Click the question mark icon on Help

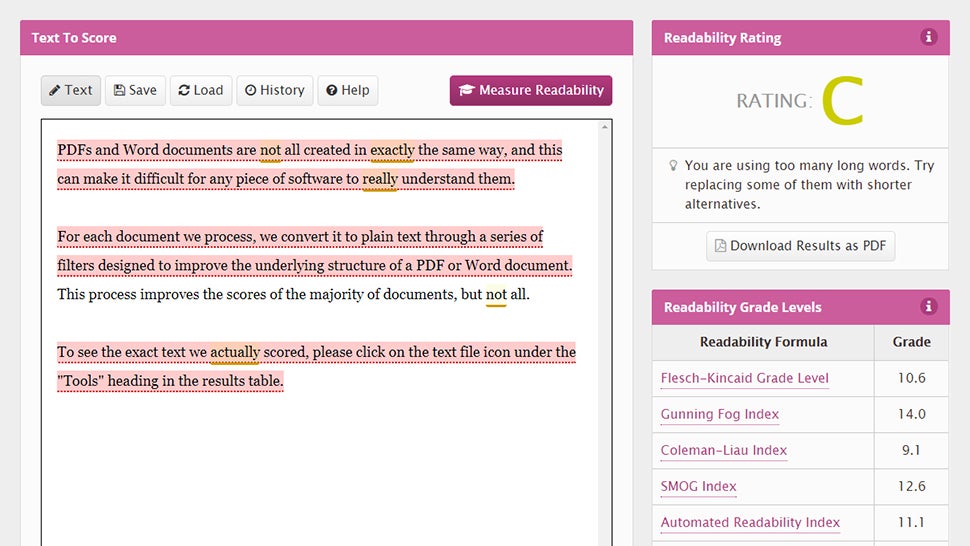[x=332, y=90]
